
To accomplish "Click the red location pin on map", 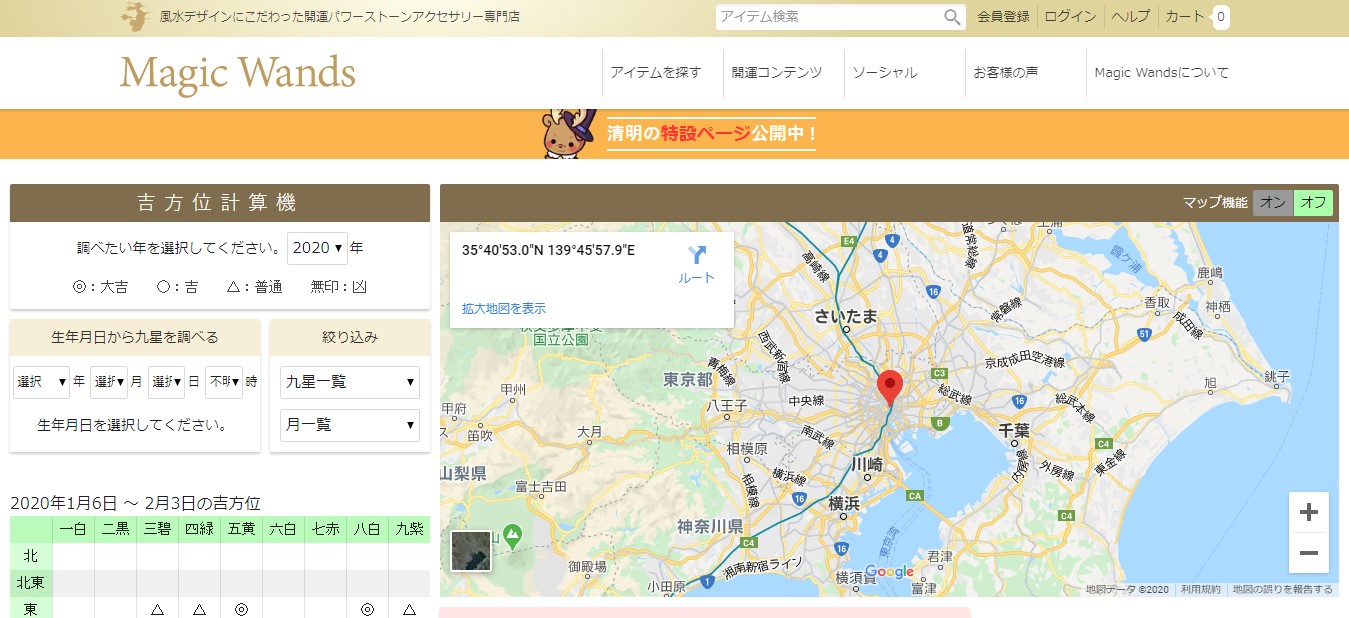I will (x=889, y=387).
